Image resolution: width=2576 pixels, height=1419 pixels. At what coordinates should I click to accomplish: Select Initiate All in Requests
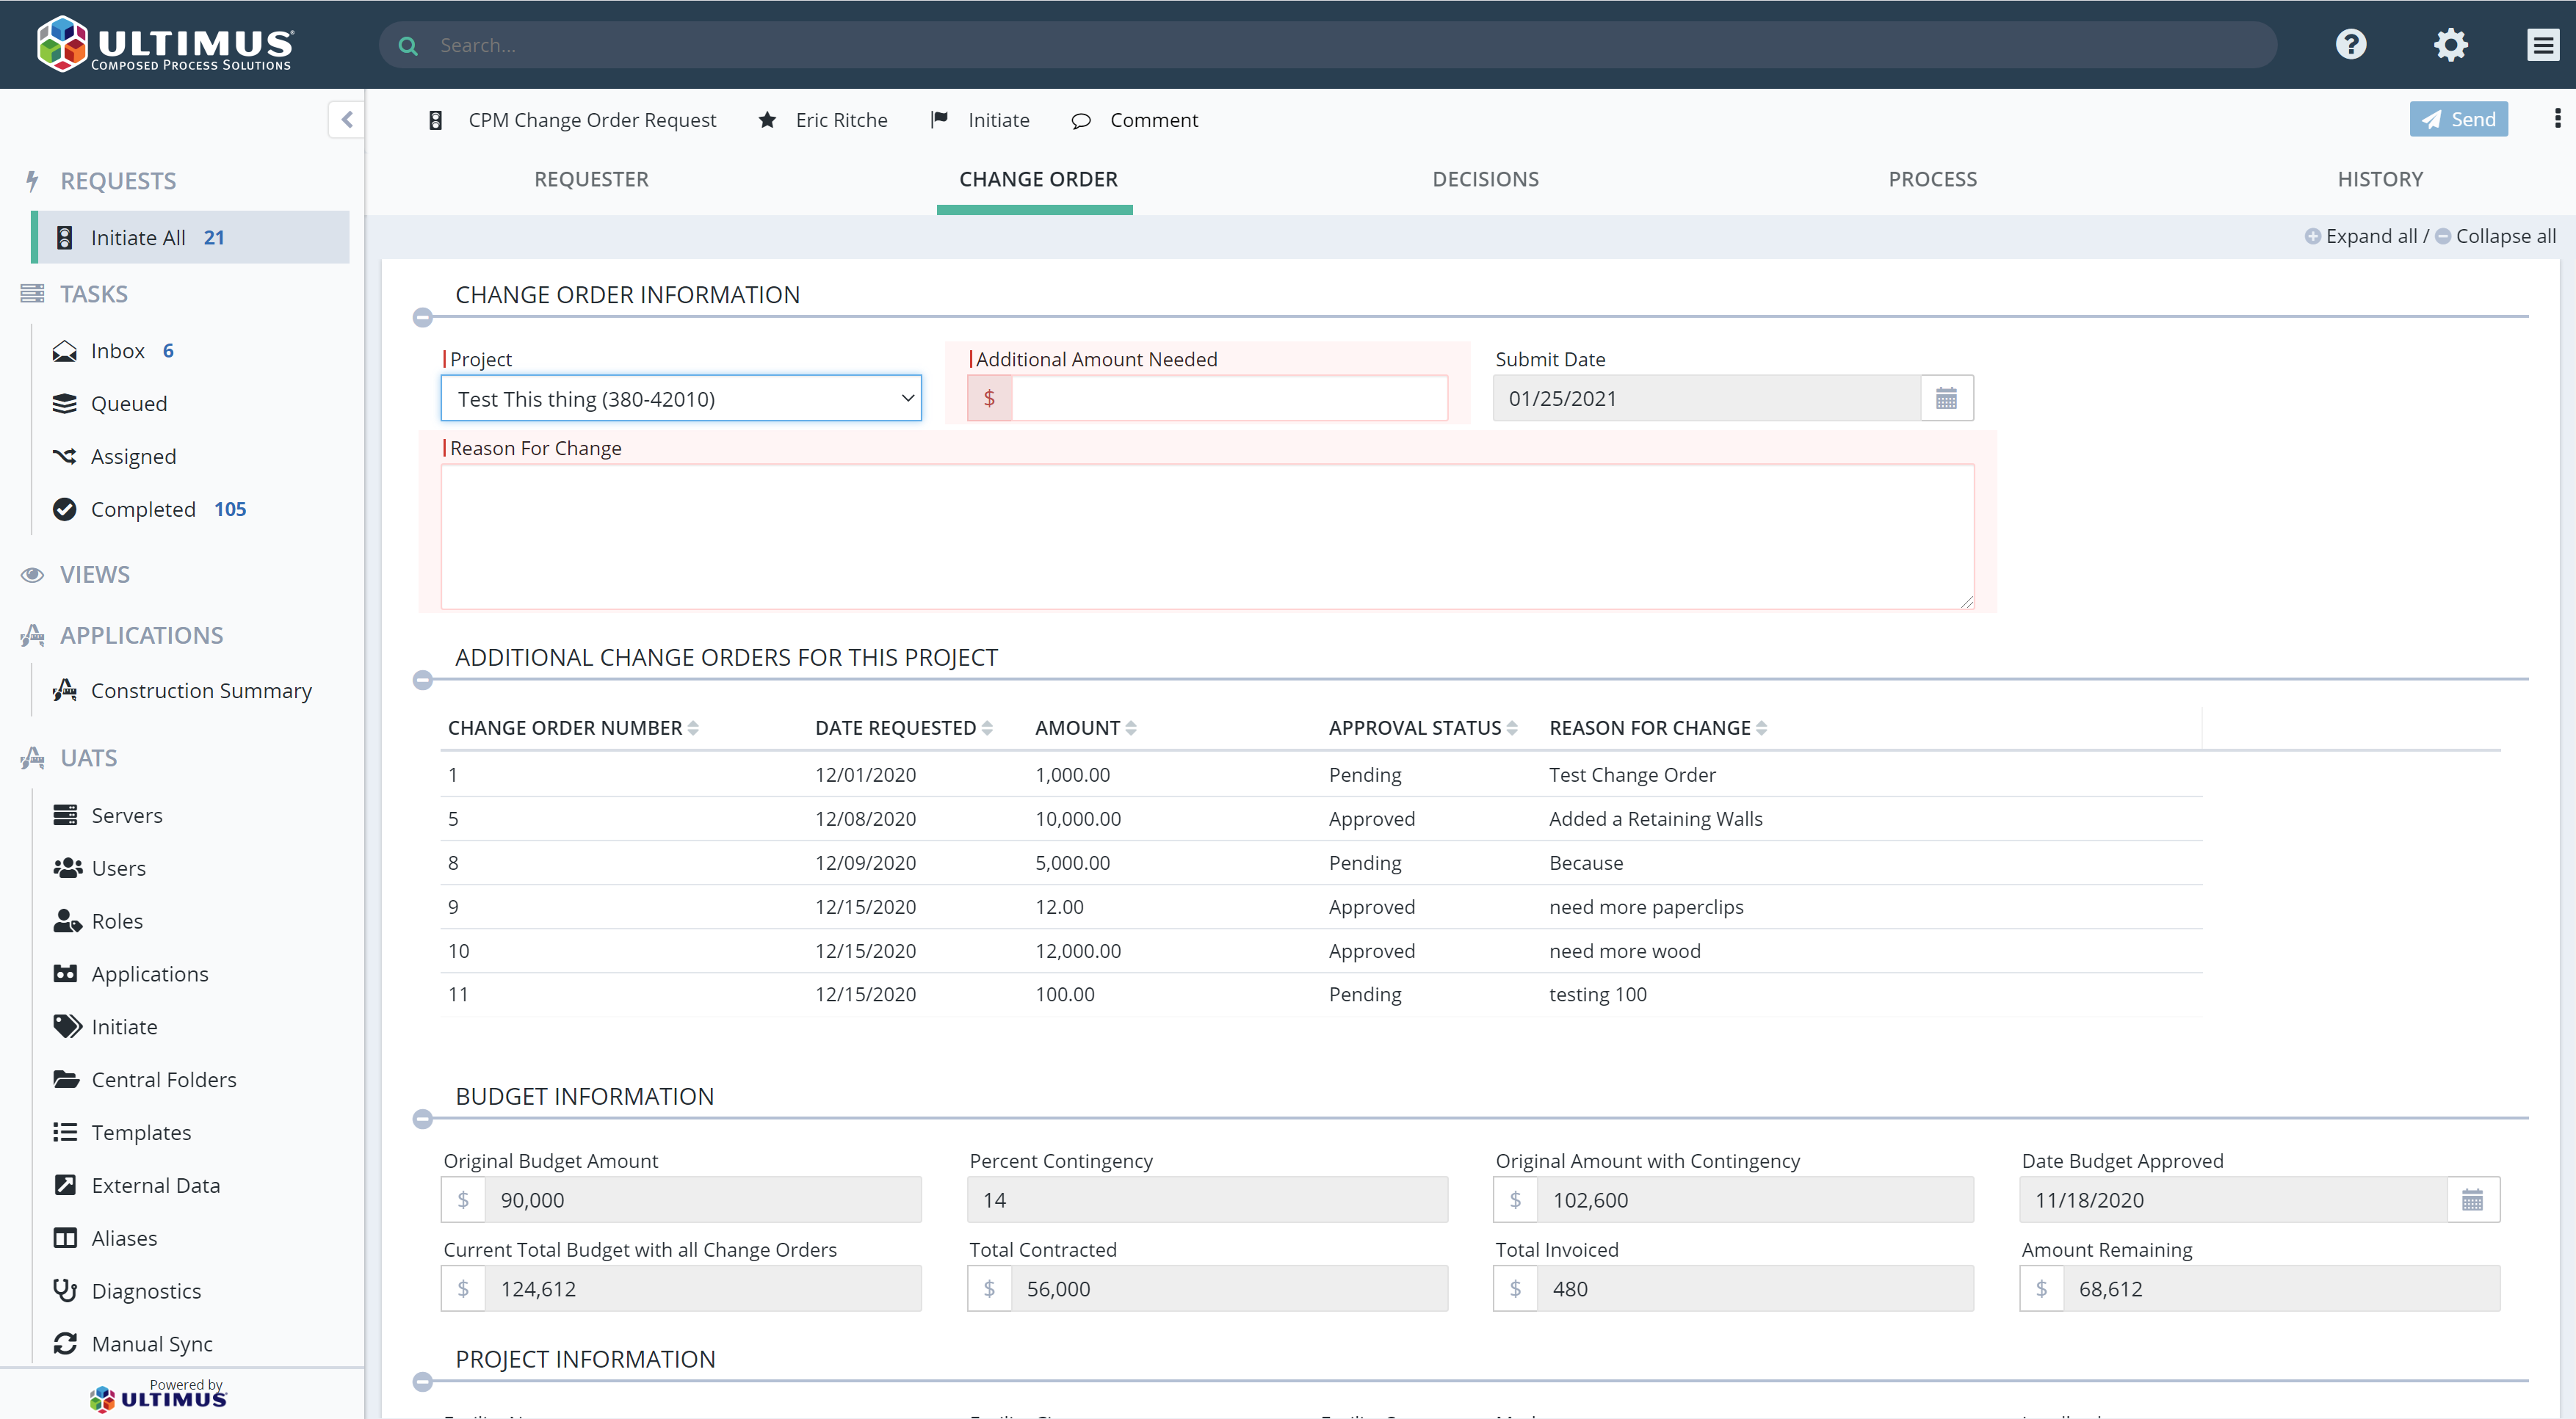pos(192,238)
